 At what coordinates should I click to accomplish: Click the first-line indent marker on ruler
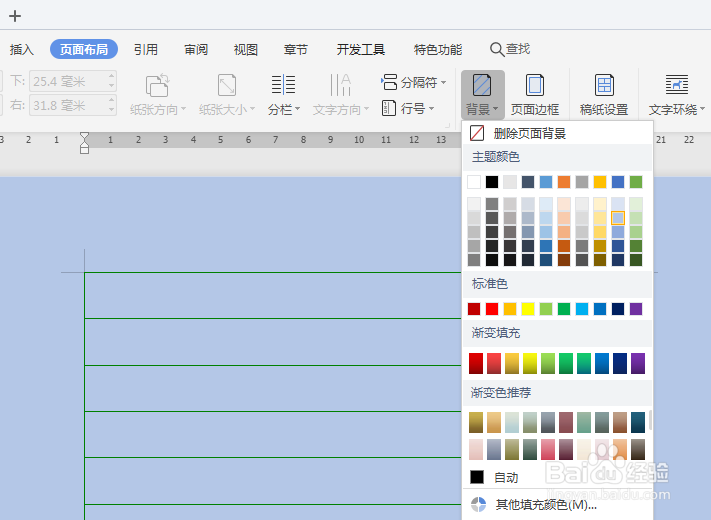coord(84,137)
